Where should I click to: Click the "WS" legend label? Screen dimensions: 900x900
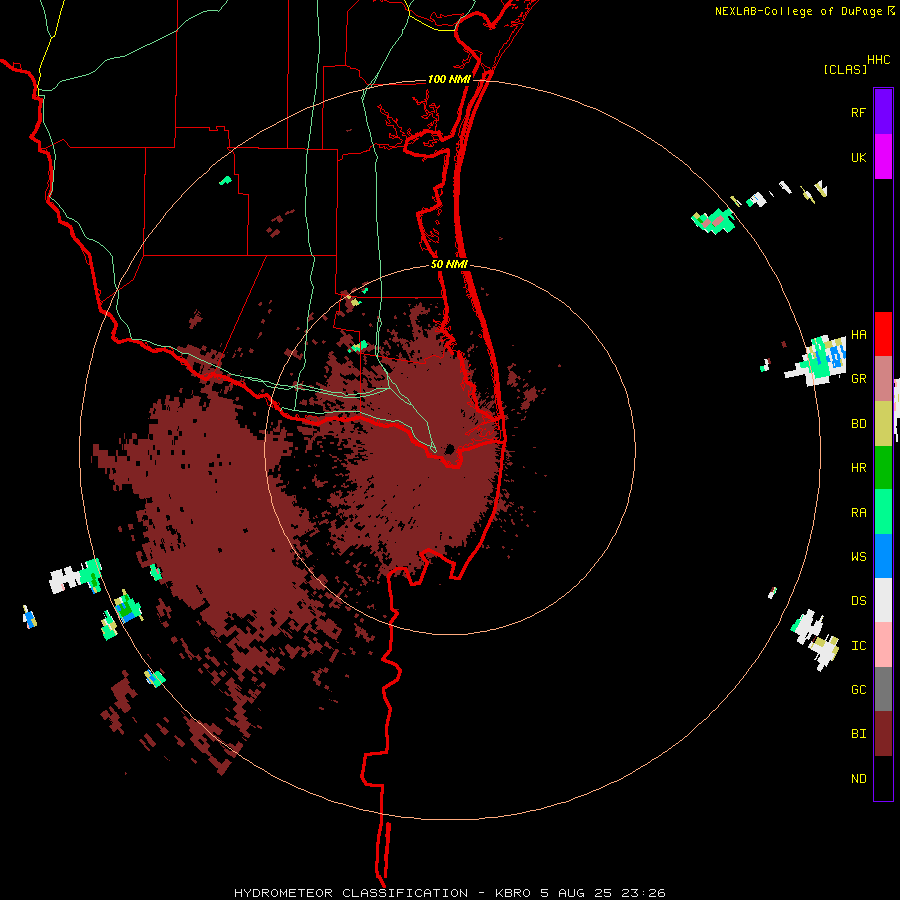(858, 557)
